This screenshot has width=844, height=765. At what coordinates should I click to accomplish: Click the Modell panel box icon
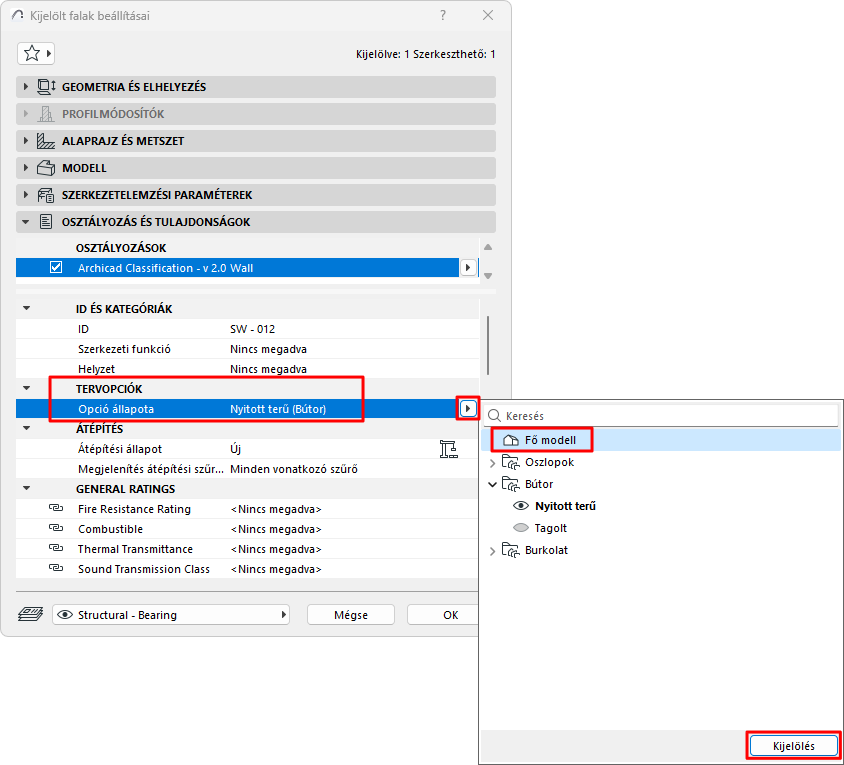point(46,168)
